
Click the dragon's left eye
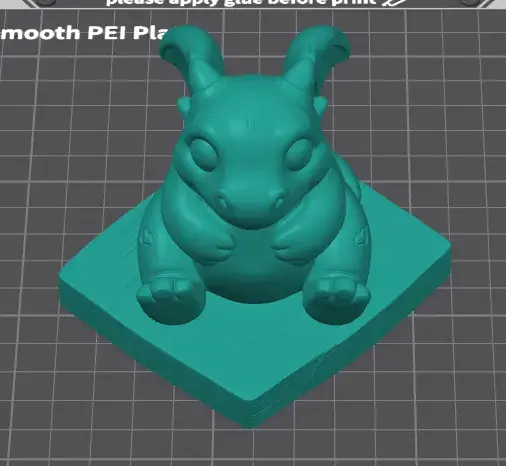click(203, 154)
